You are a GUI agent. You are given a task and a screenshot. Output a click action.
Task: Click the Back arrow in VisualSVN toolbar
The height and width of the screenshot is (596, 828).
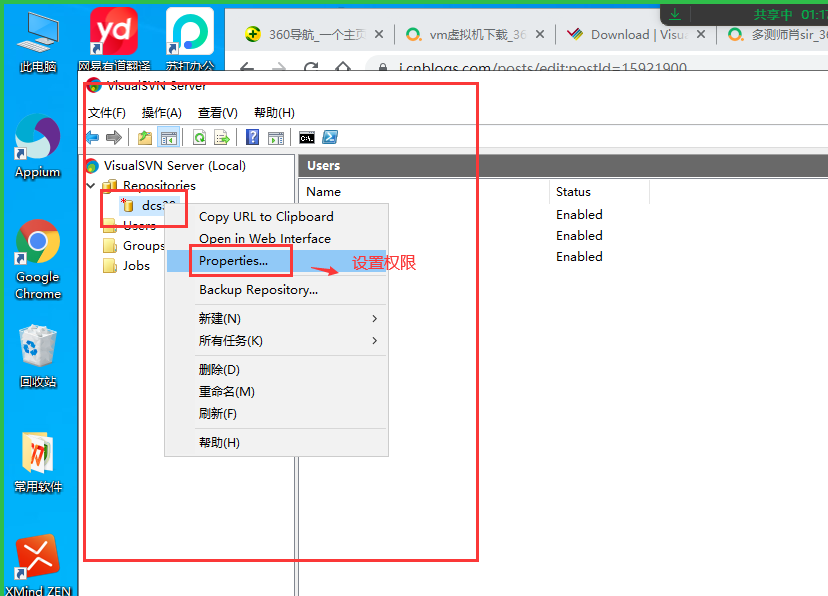click(x=92, y=138)
